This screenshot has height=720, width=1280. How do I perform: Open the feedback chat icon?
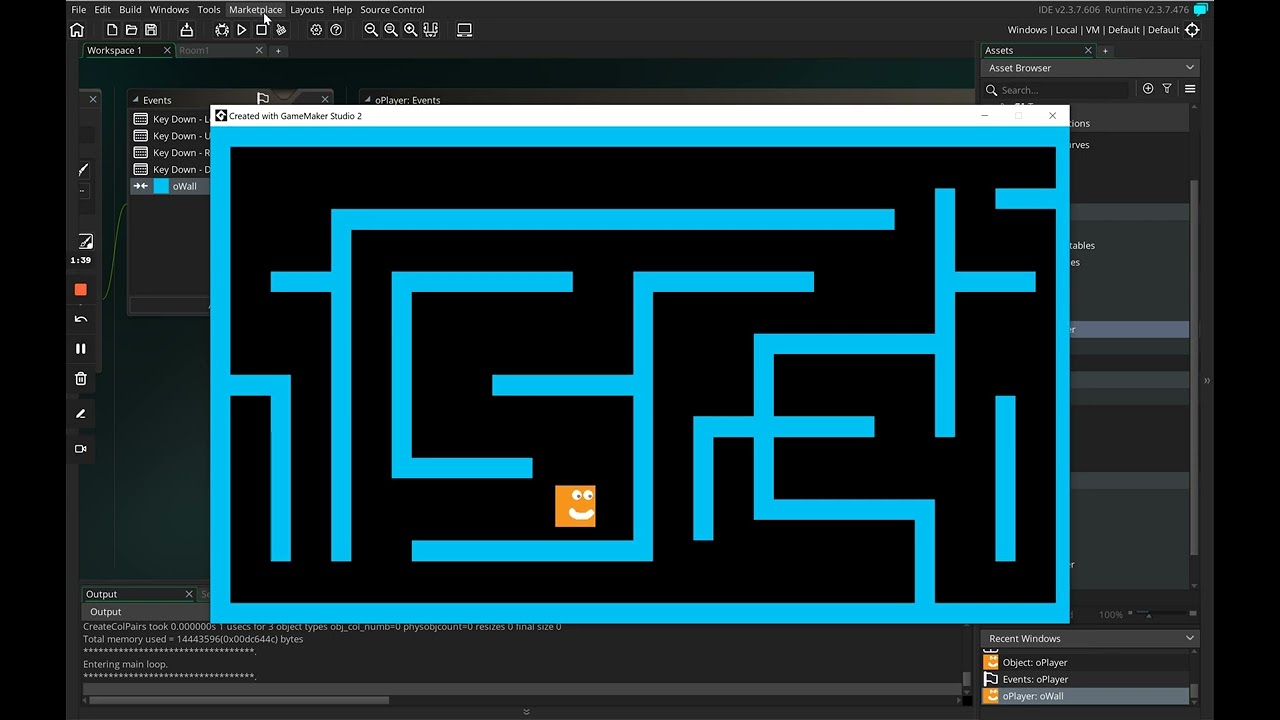(x=1201, y=9)
